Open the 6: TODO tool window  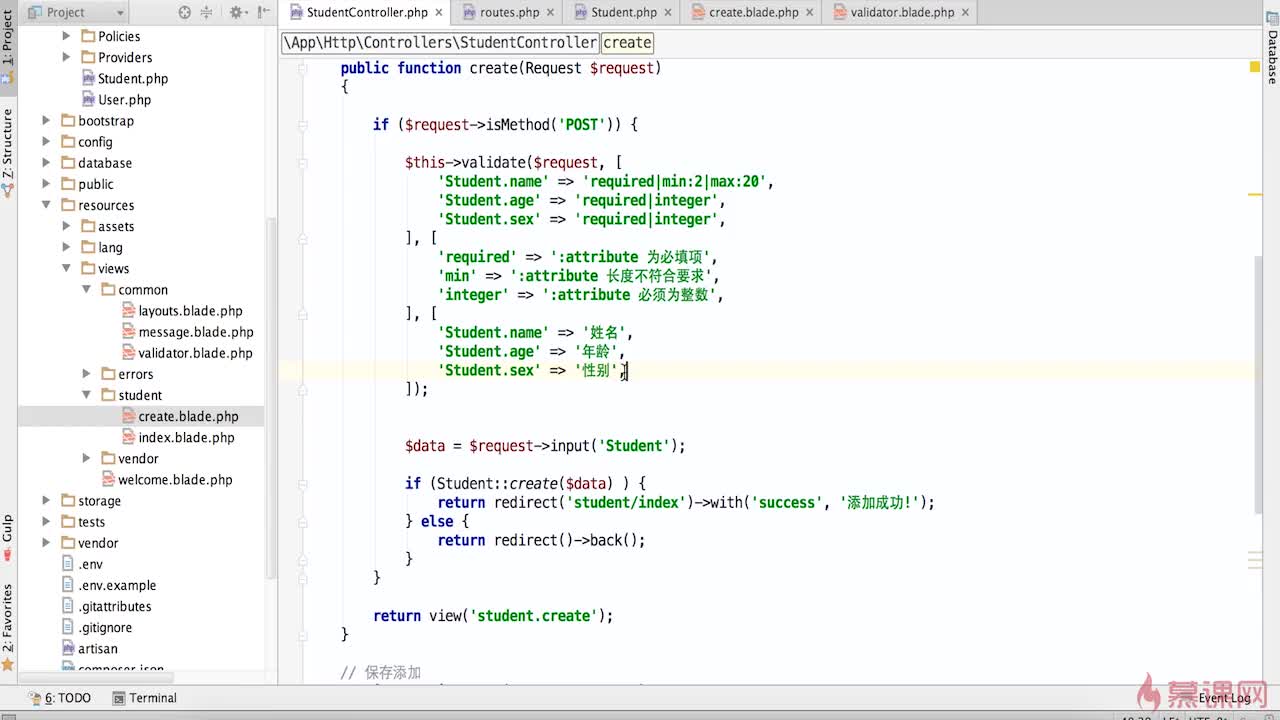59,698
